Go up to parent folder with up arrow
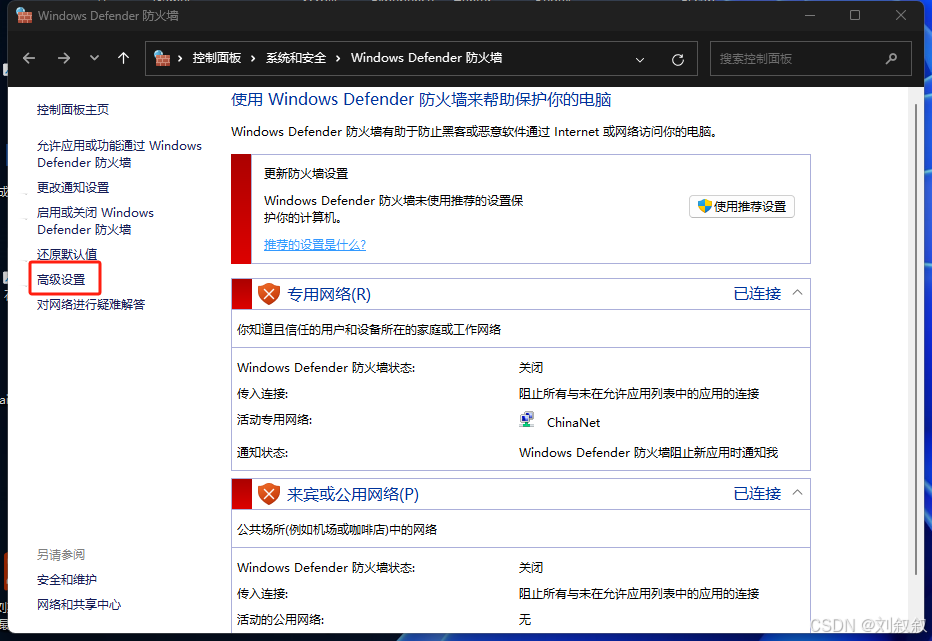Viewport: 932px width, 641px height. click(123, 58)
